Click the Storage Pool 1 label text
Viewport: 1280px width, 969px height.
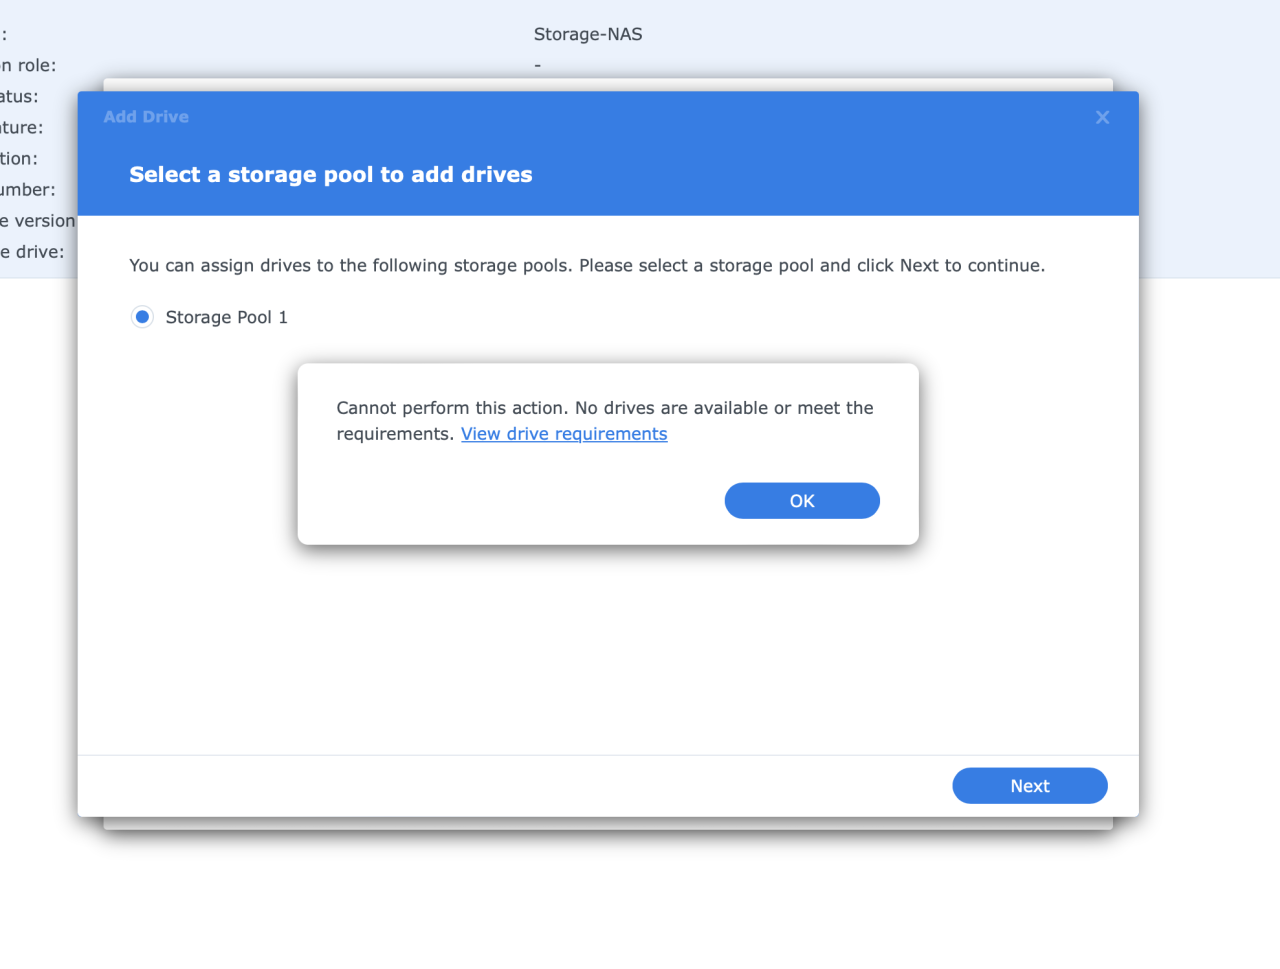click(227, 316)
